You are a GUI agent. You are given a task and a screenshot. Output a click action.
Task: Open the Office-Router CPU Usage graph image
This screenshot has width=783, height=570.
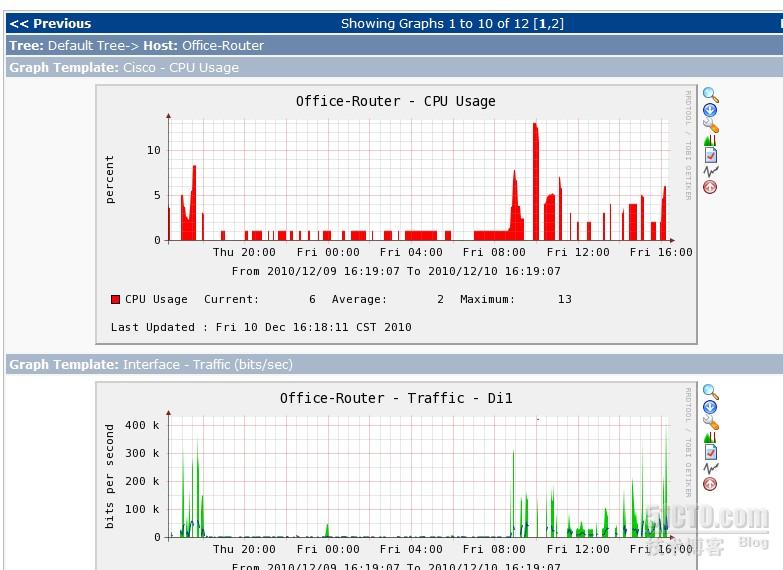point(396,214)
